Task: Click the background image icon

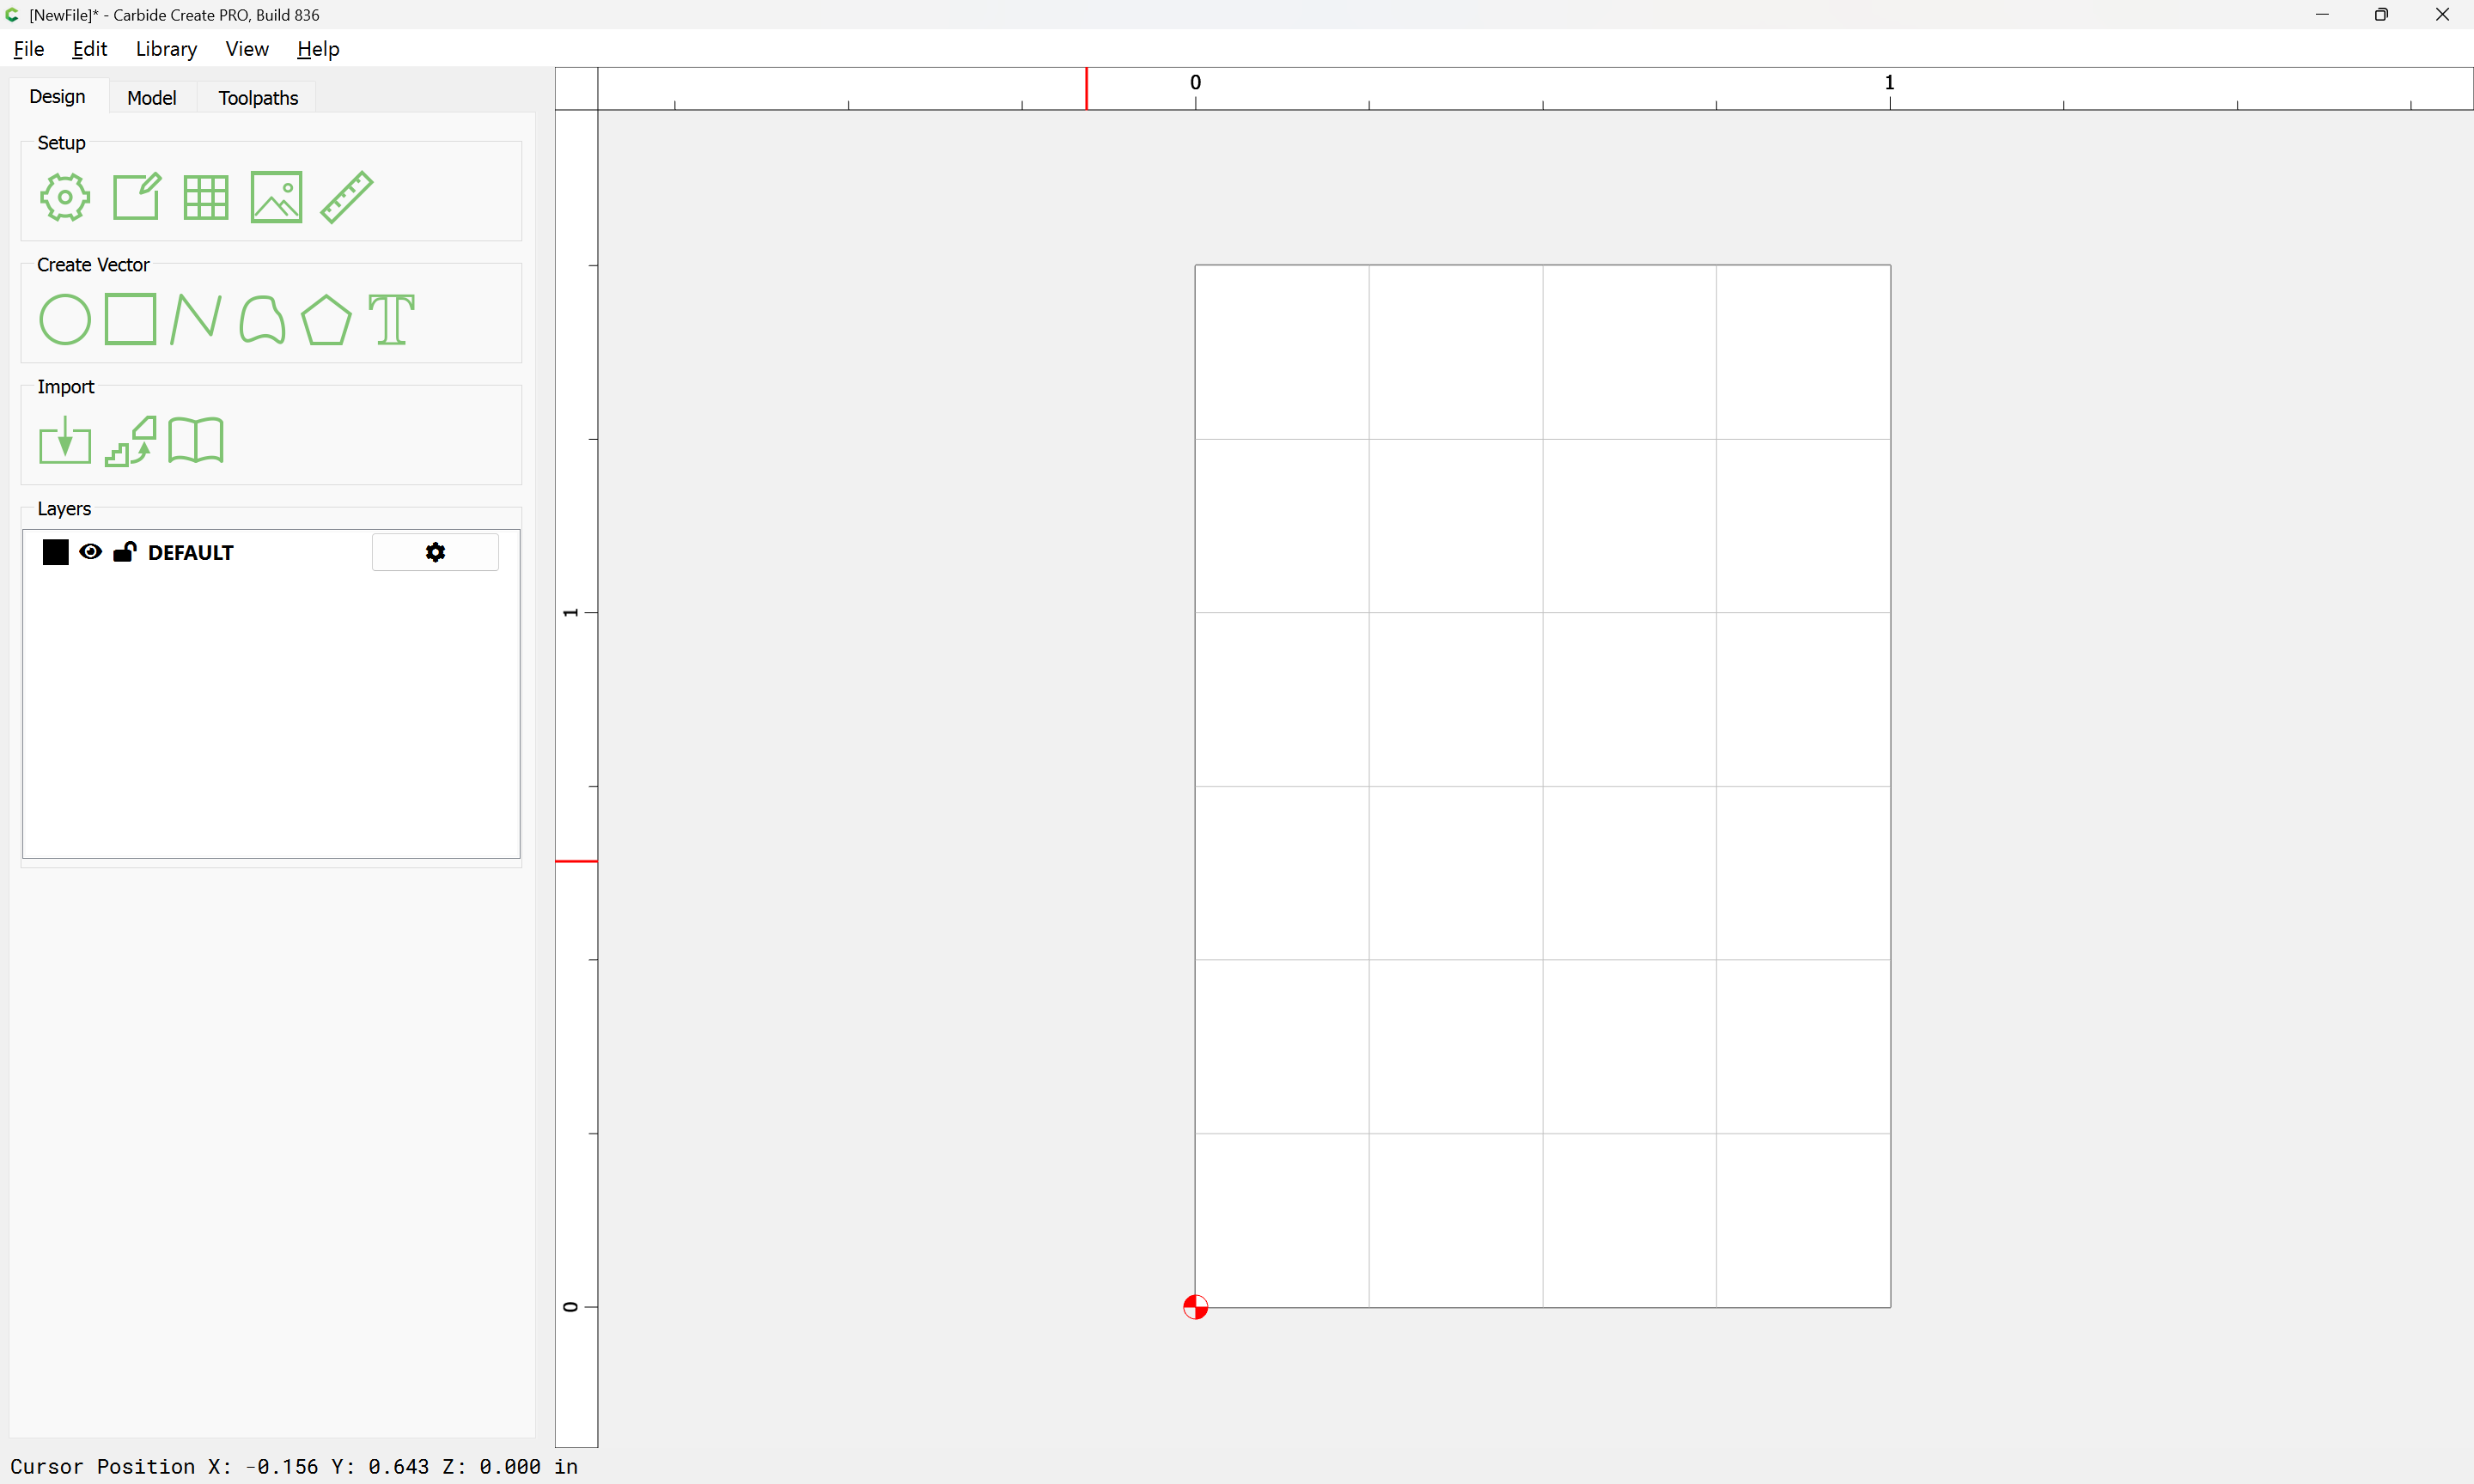Action: pos(276,197)
